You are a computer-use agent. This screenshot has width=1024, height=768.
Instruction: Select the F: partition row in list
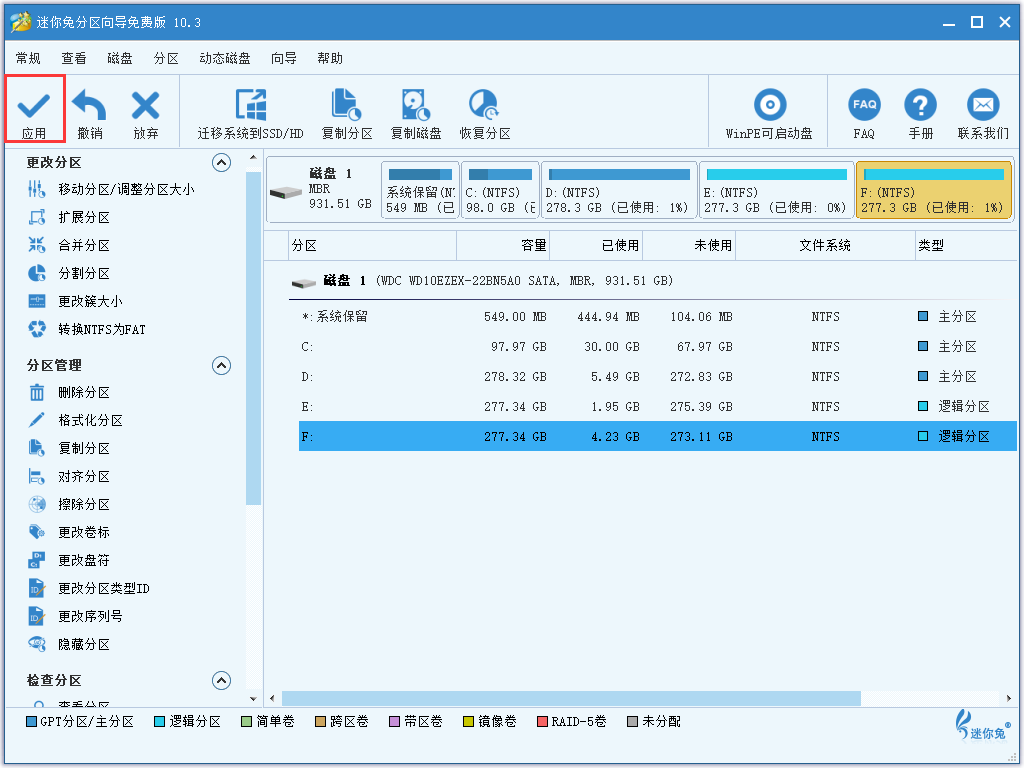[658, 436]
